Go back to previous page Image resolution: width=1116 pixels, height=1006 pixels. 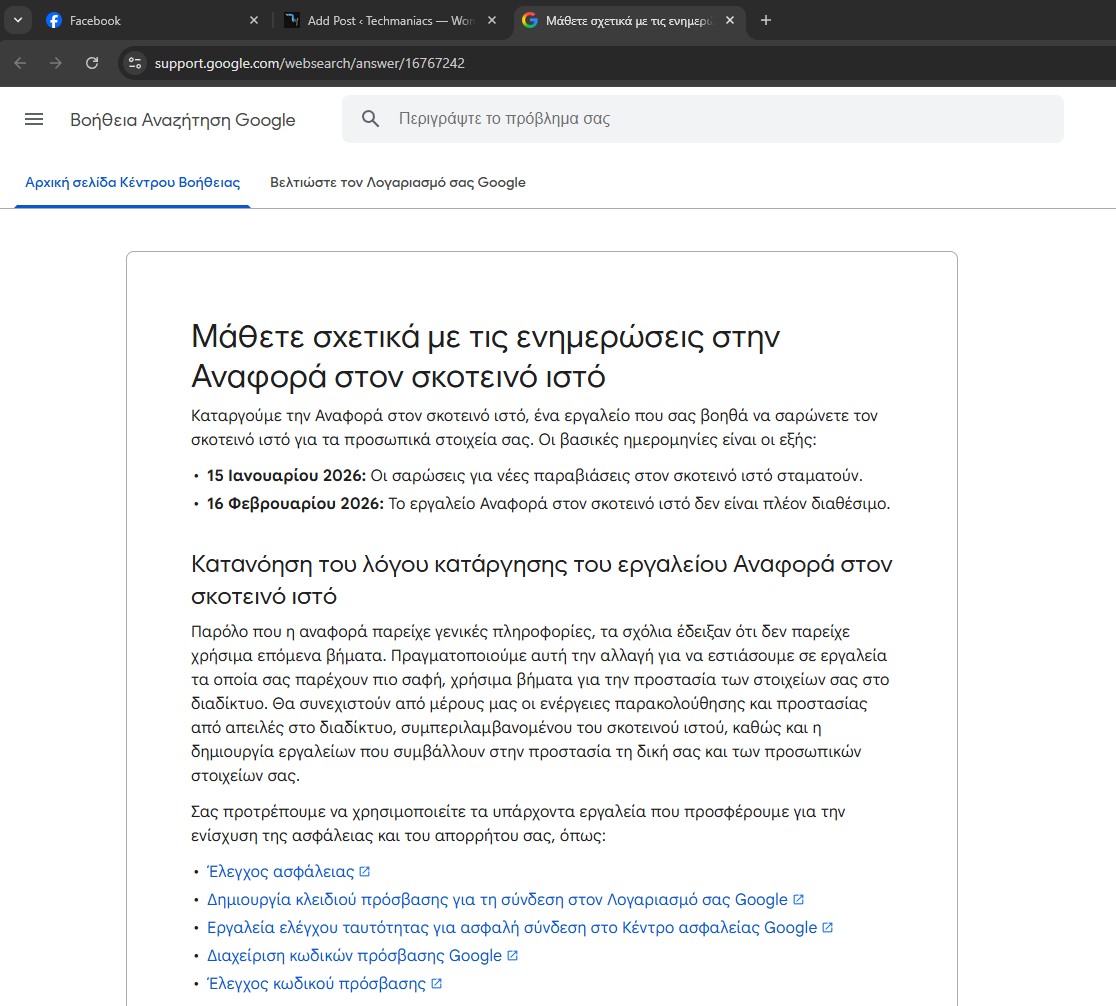(x=21, y=63)
